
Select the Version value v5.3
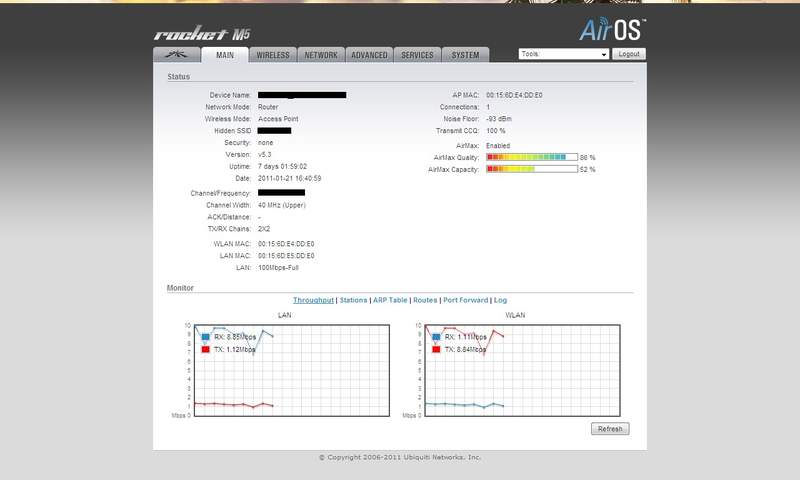click(x=265, y=155)
